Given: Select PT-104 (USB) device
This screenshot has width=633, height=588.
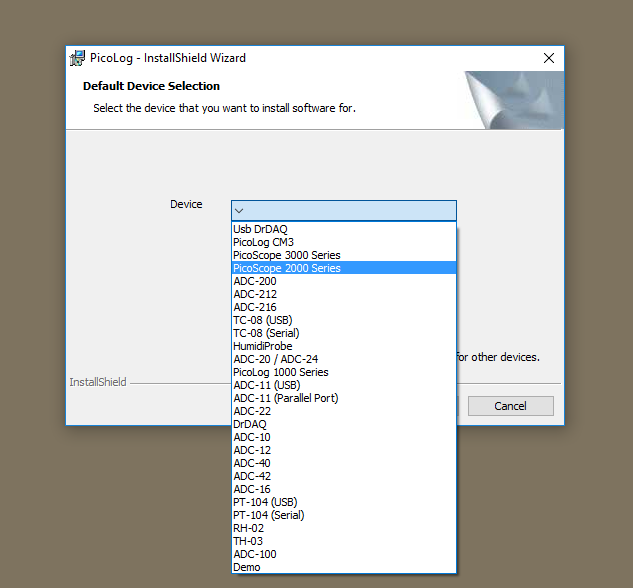Looking at the screenshot, I should click(344, 502).
